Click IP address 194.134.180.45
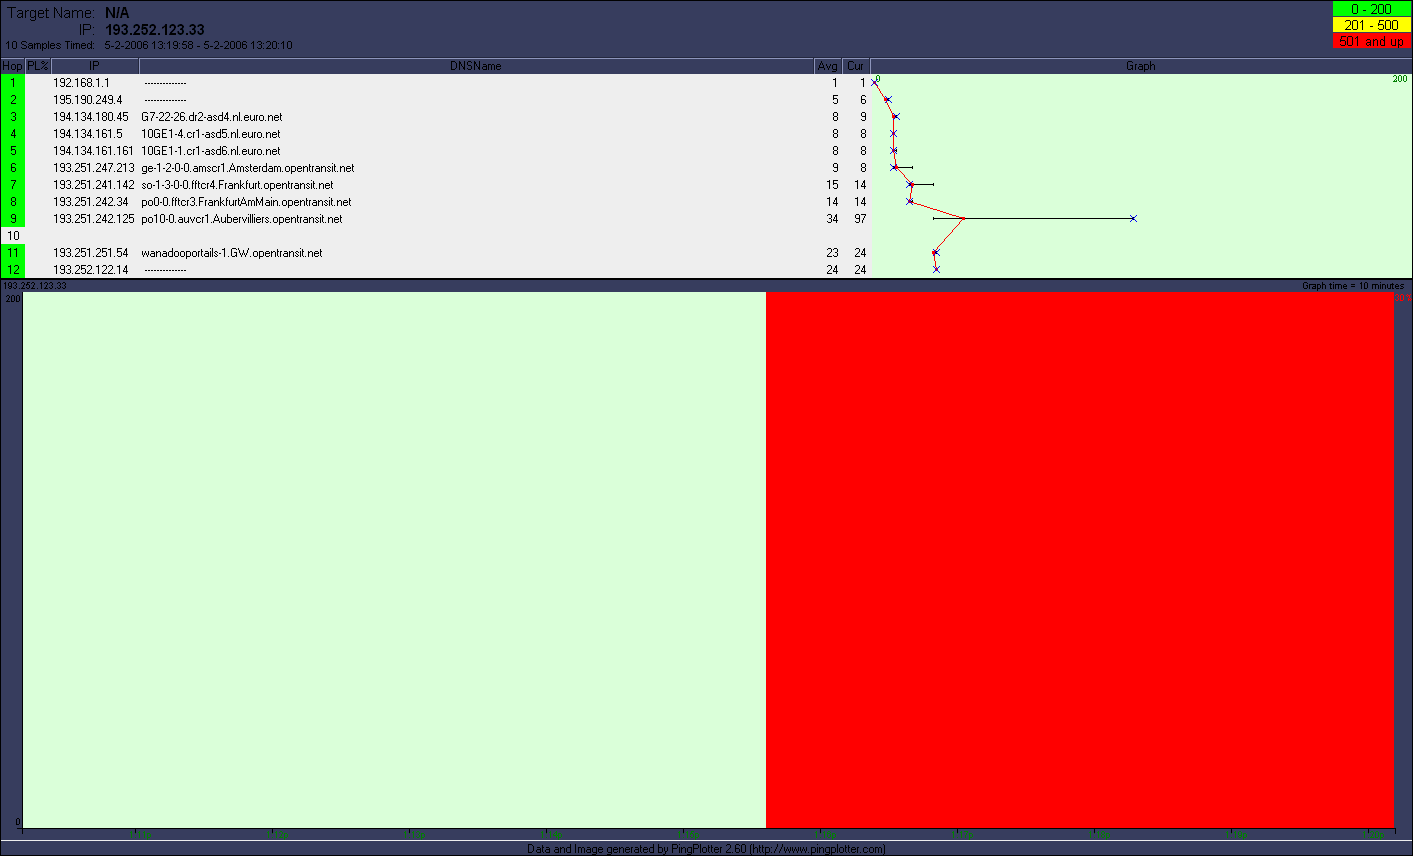1413x856 pixels. point(91,117)
